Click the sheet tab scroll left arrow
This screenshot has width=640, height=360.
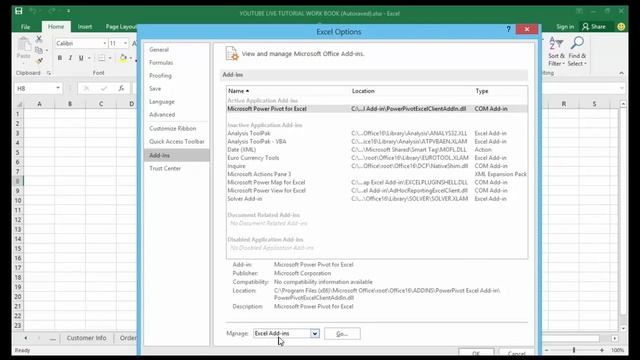coord(26,338)
